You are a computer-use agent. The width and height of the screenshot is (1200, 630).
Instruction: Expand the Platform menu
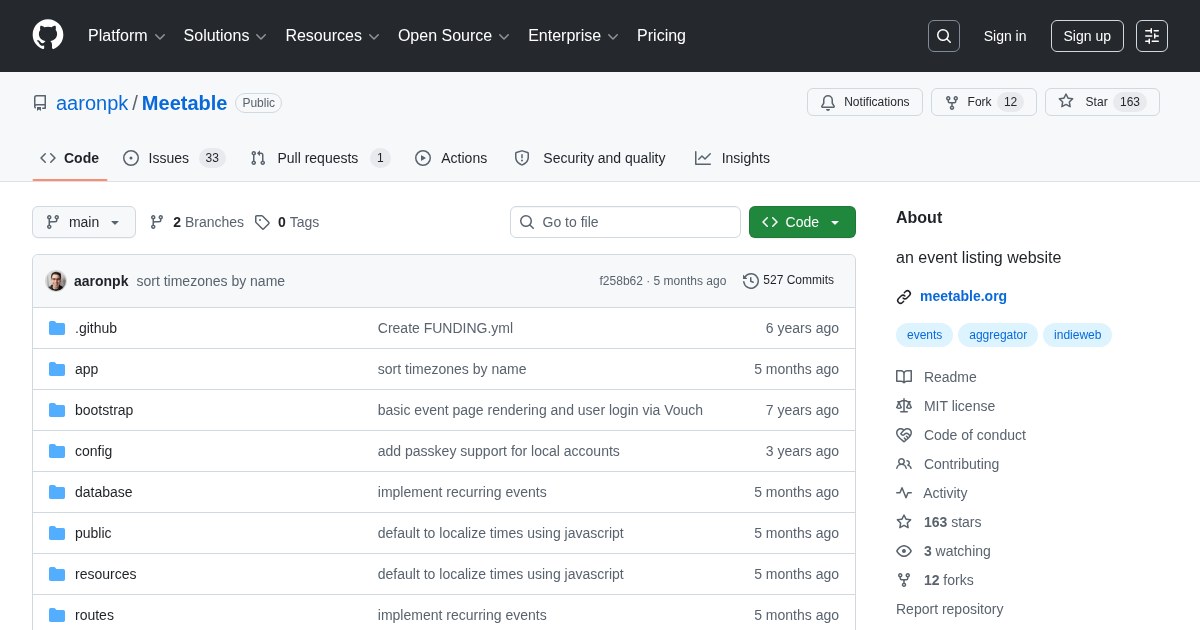click(127, 36)
